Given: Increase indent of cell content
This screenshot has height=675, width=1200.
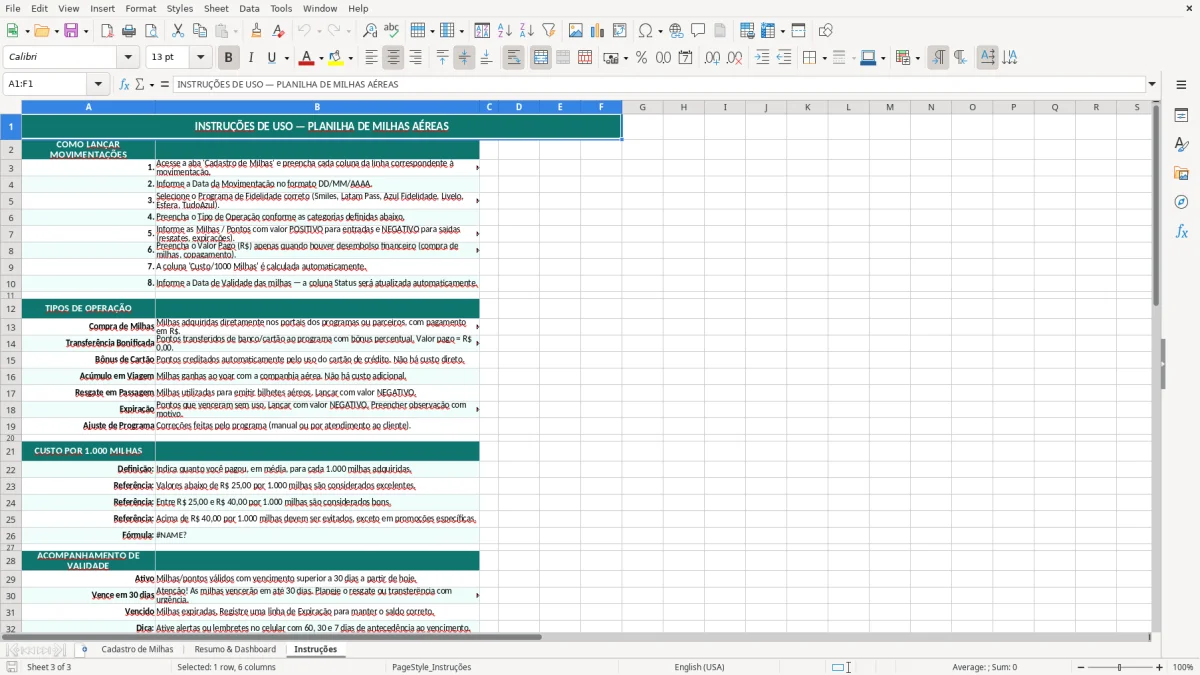Looking at the screenshot, I should [762, 58].
